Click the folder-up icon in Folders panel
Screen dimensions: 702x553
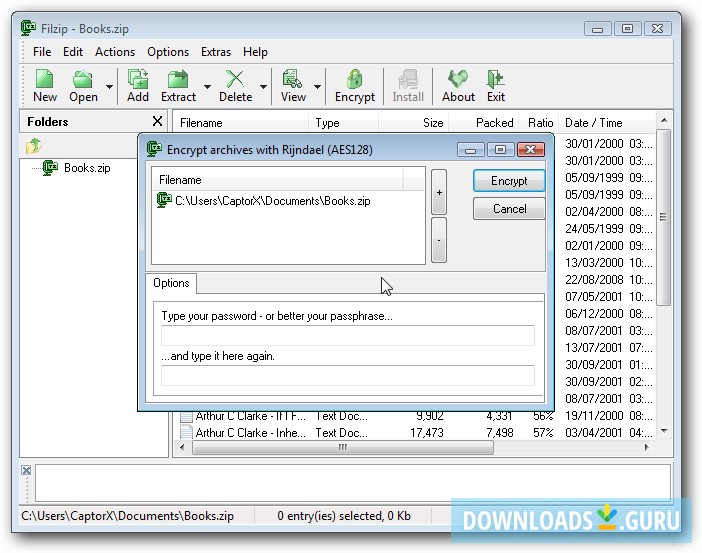(34, 146)
